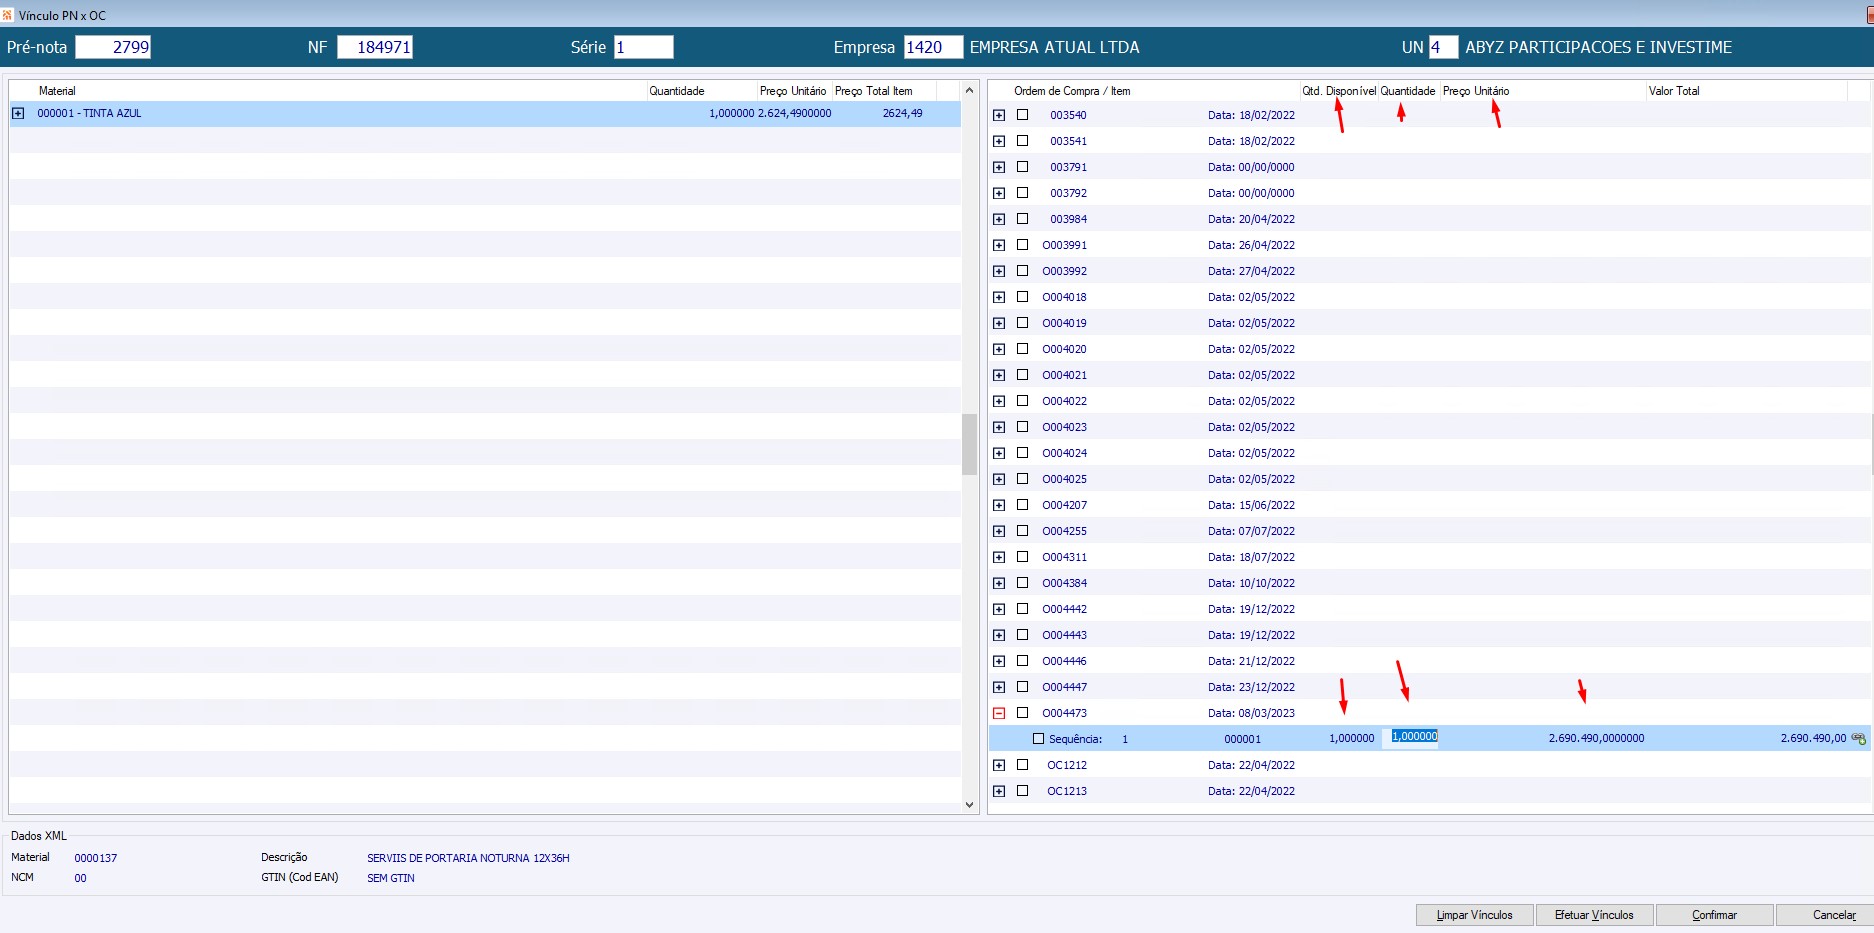
Task: Click the Material column header
Action: point(57,91)
